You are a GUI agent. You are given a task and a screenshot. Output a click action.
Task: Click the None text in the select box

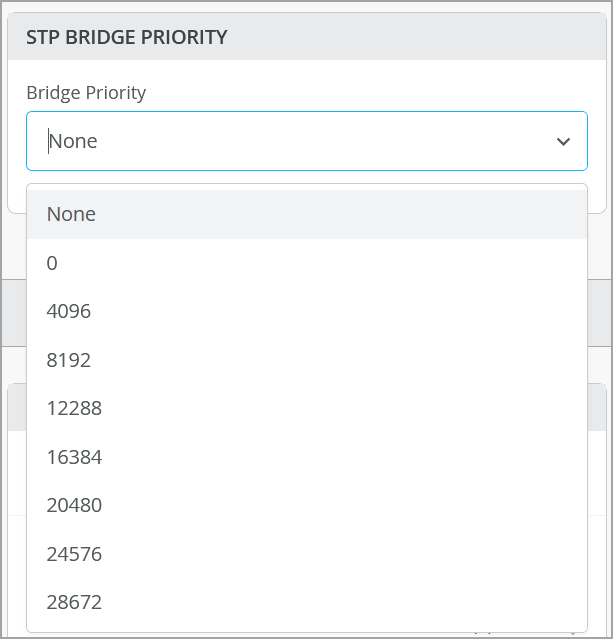point(73,141)
